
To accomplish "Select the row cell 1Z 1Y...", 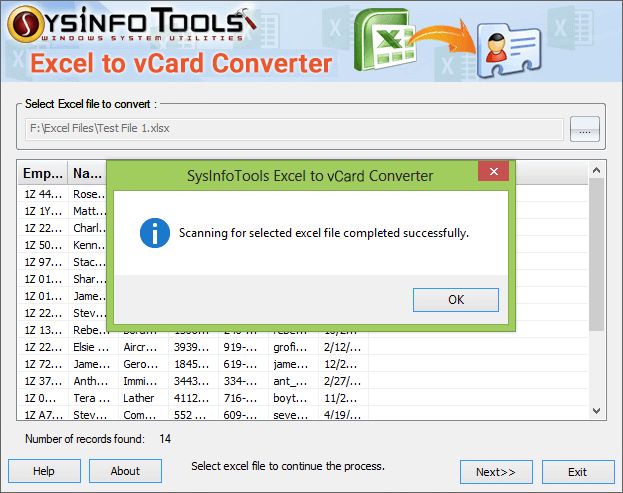I will click(x=43, y=211).
